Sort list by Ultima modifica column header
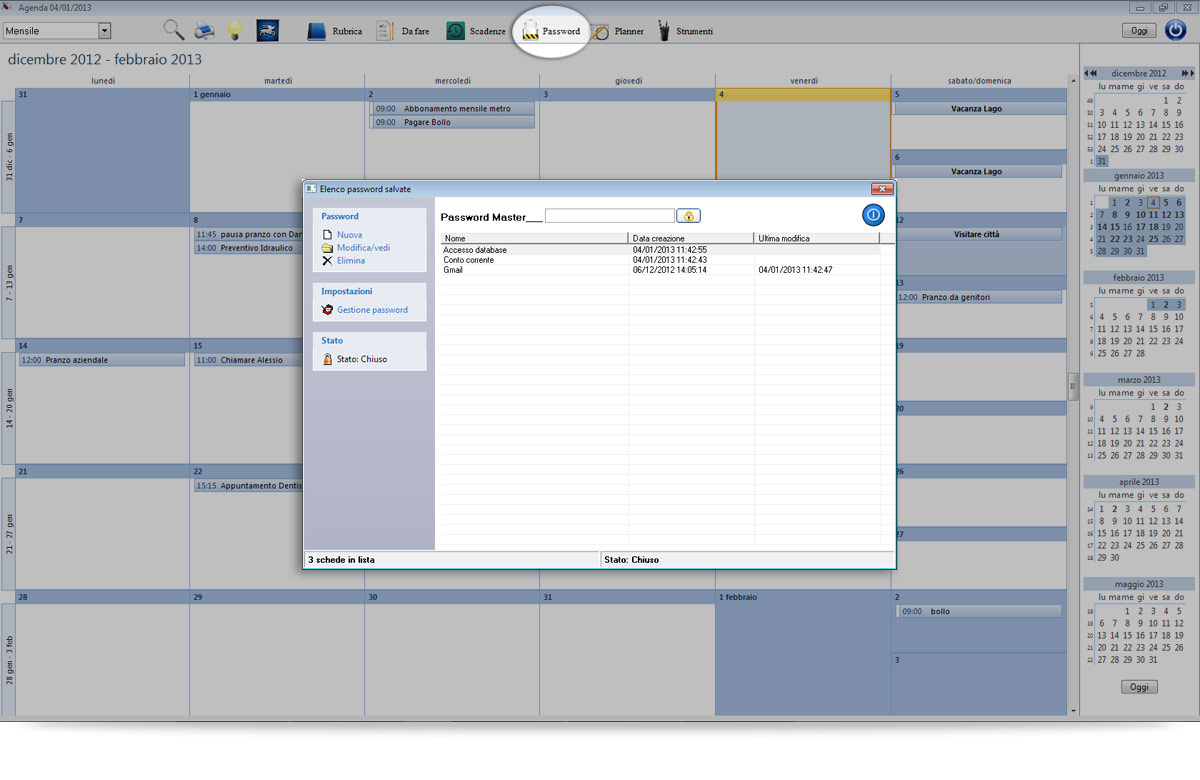The height and width of the screenshot is (780, 1200). pos(817,238)
